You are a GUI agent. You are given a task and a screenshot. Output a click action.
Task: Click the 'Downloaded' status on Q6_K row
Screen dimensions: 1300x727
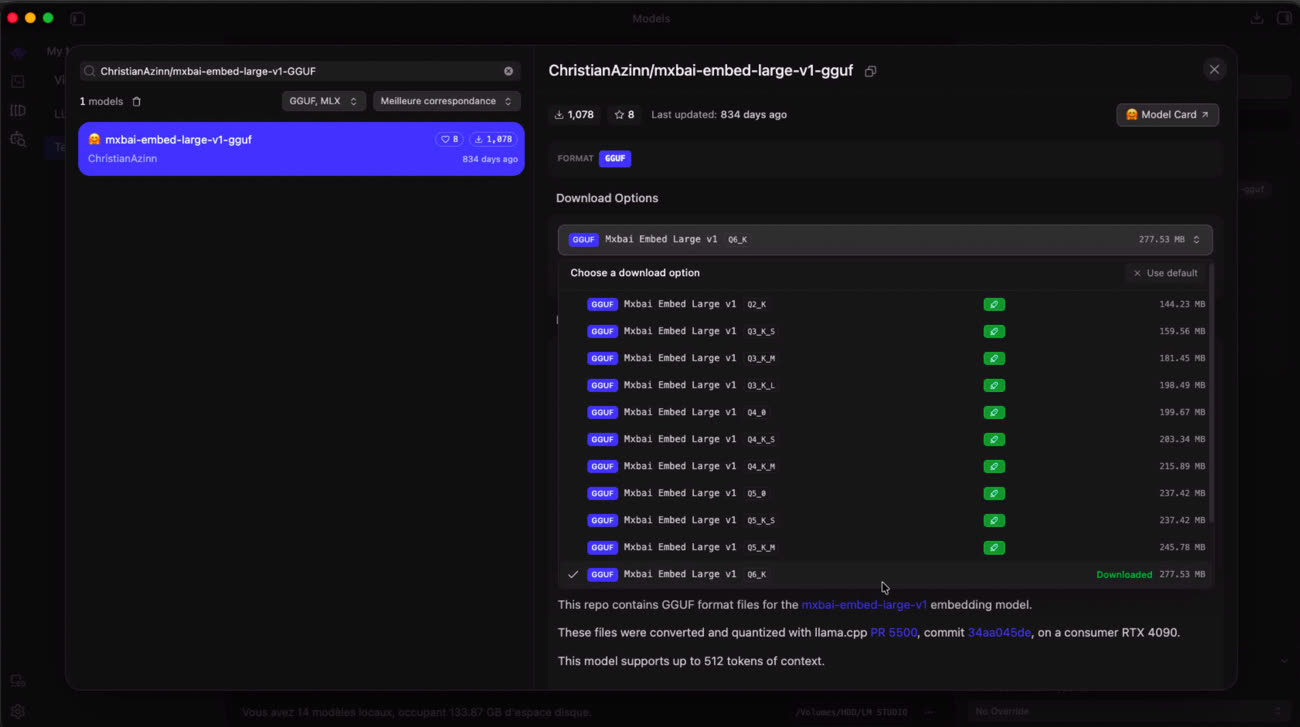(x=1124, y=575)
